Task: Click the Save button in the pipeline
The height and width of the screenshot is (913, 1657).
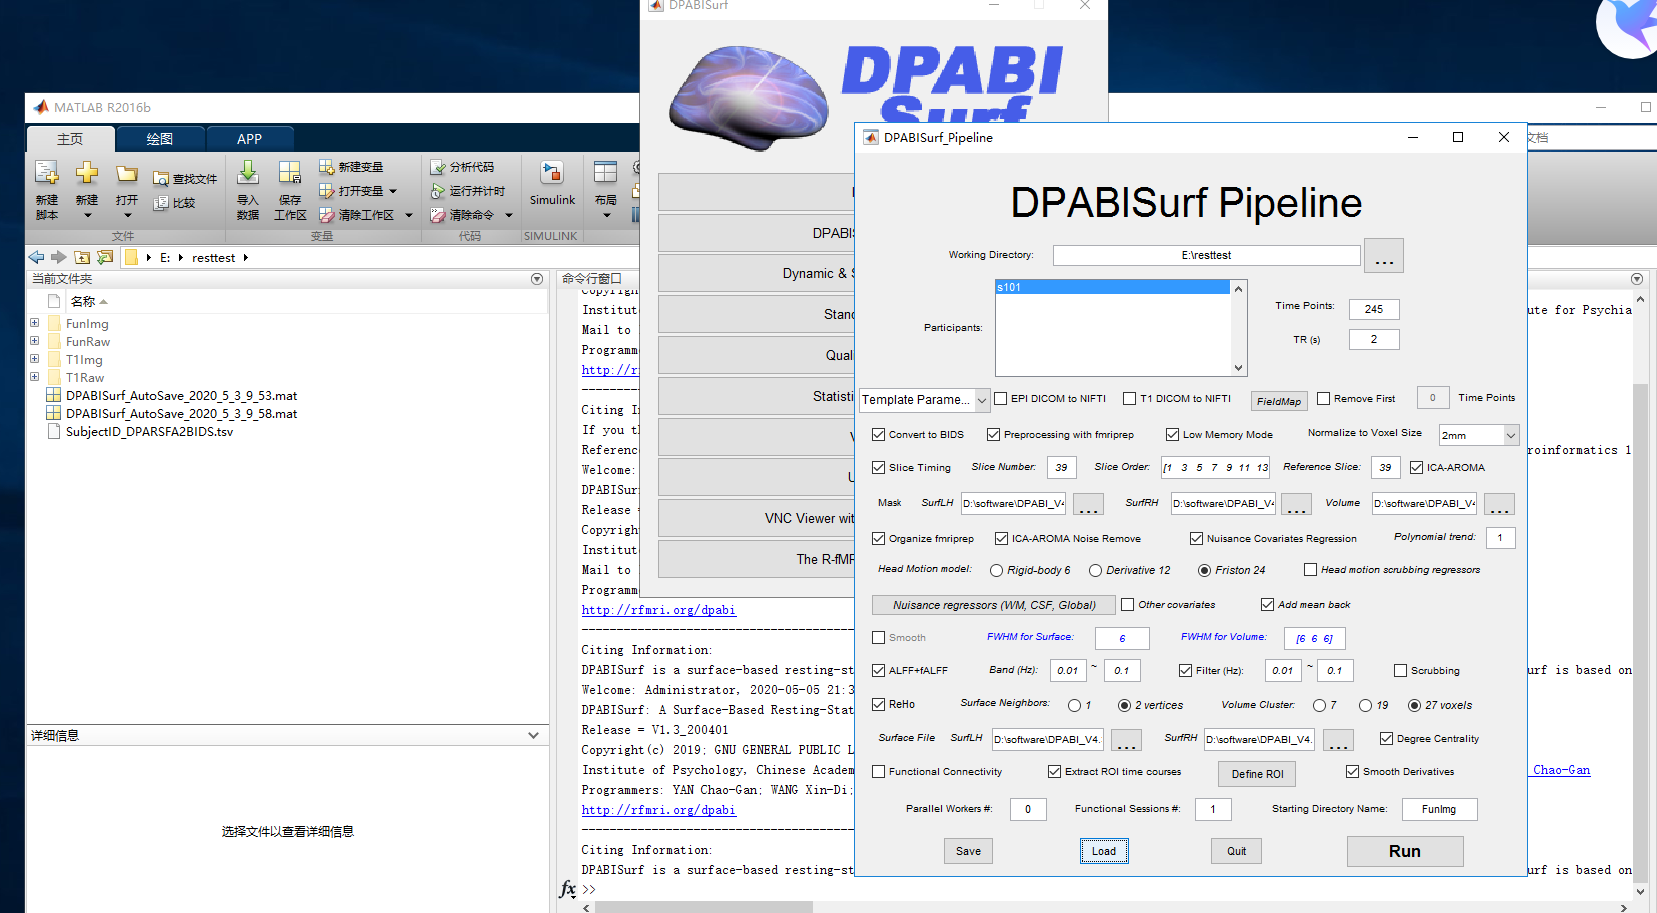Action: (x=968, y=851)
